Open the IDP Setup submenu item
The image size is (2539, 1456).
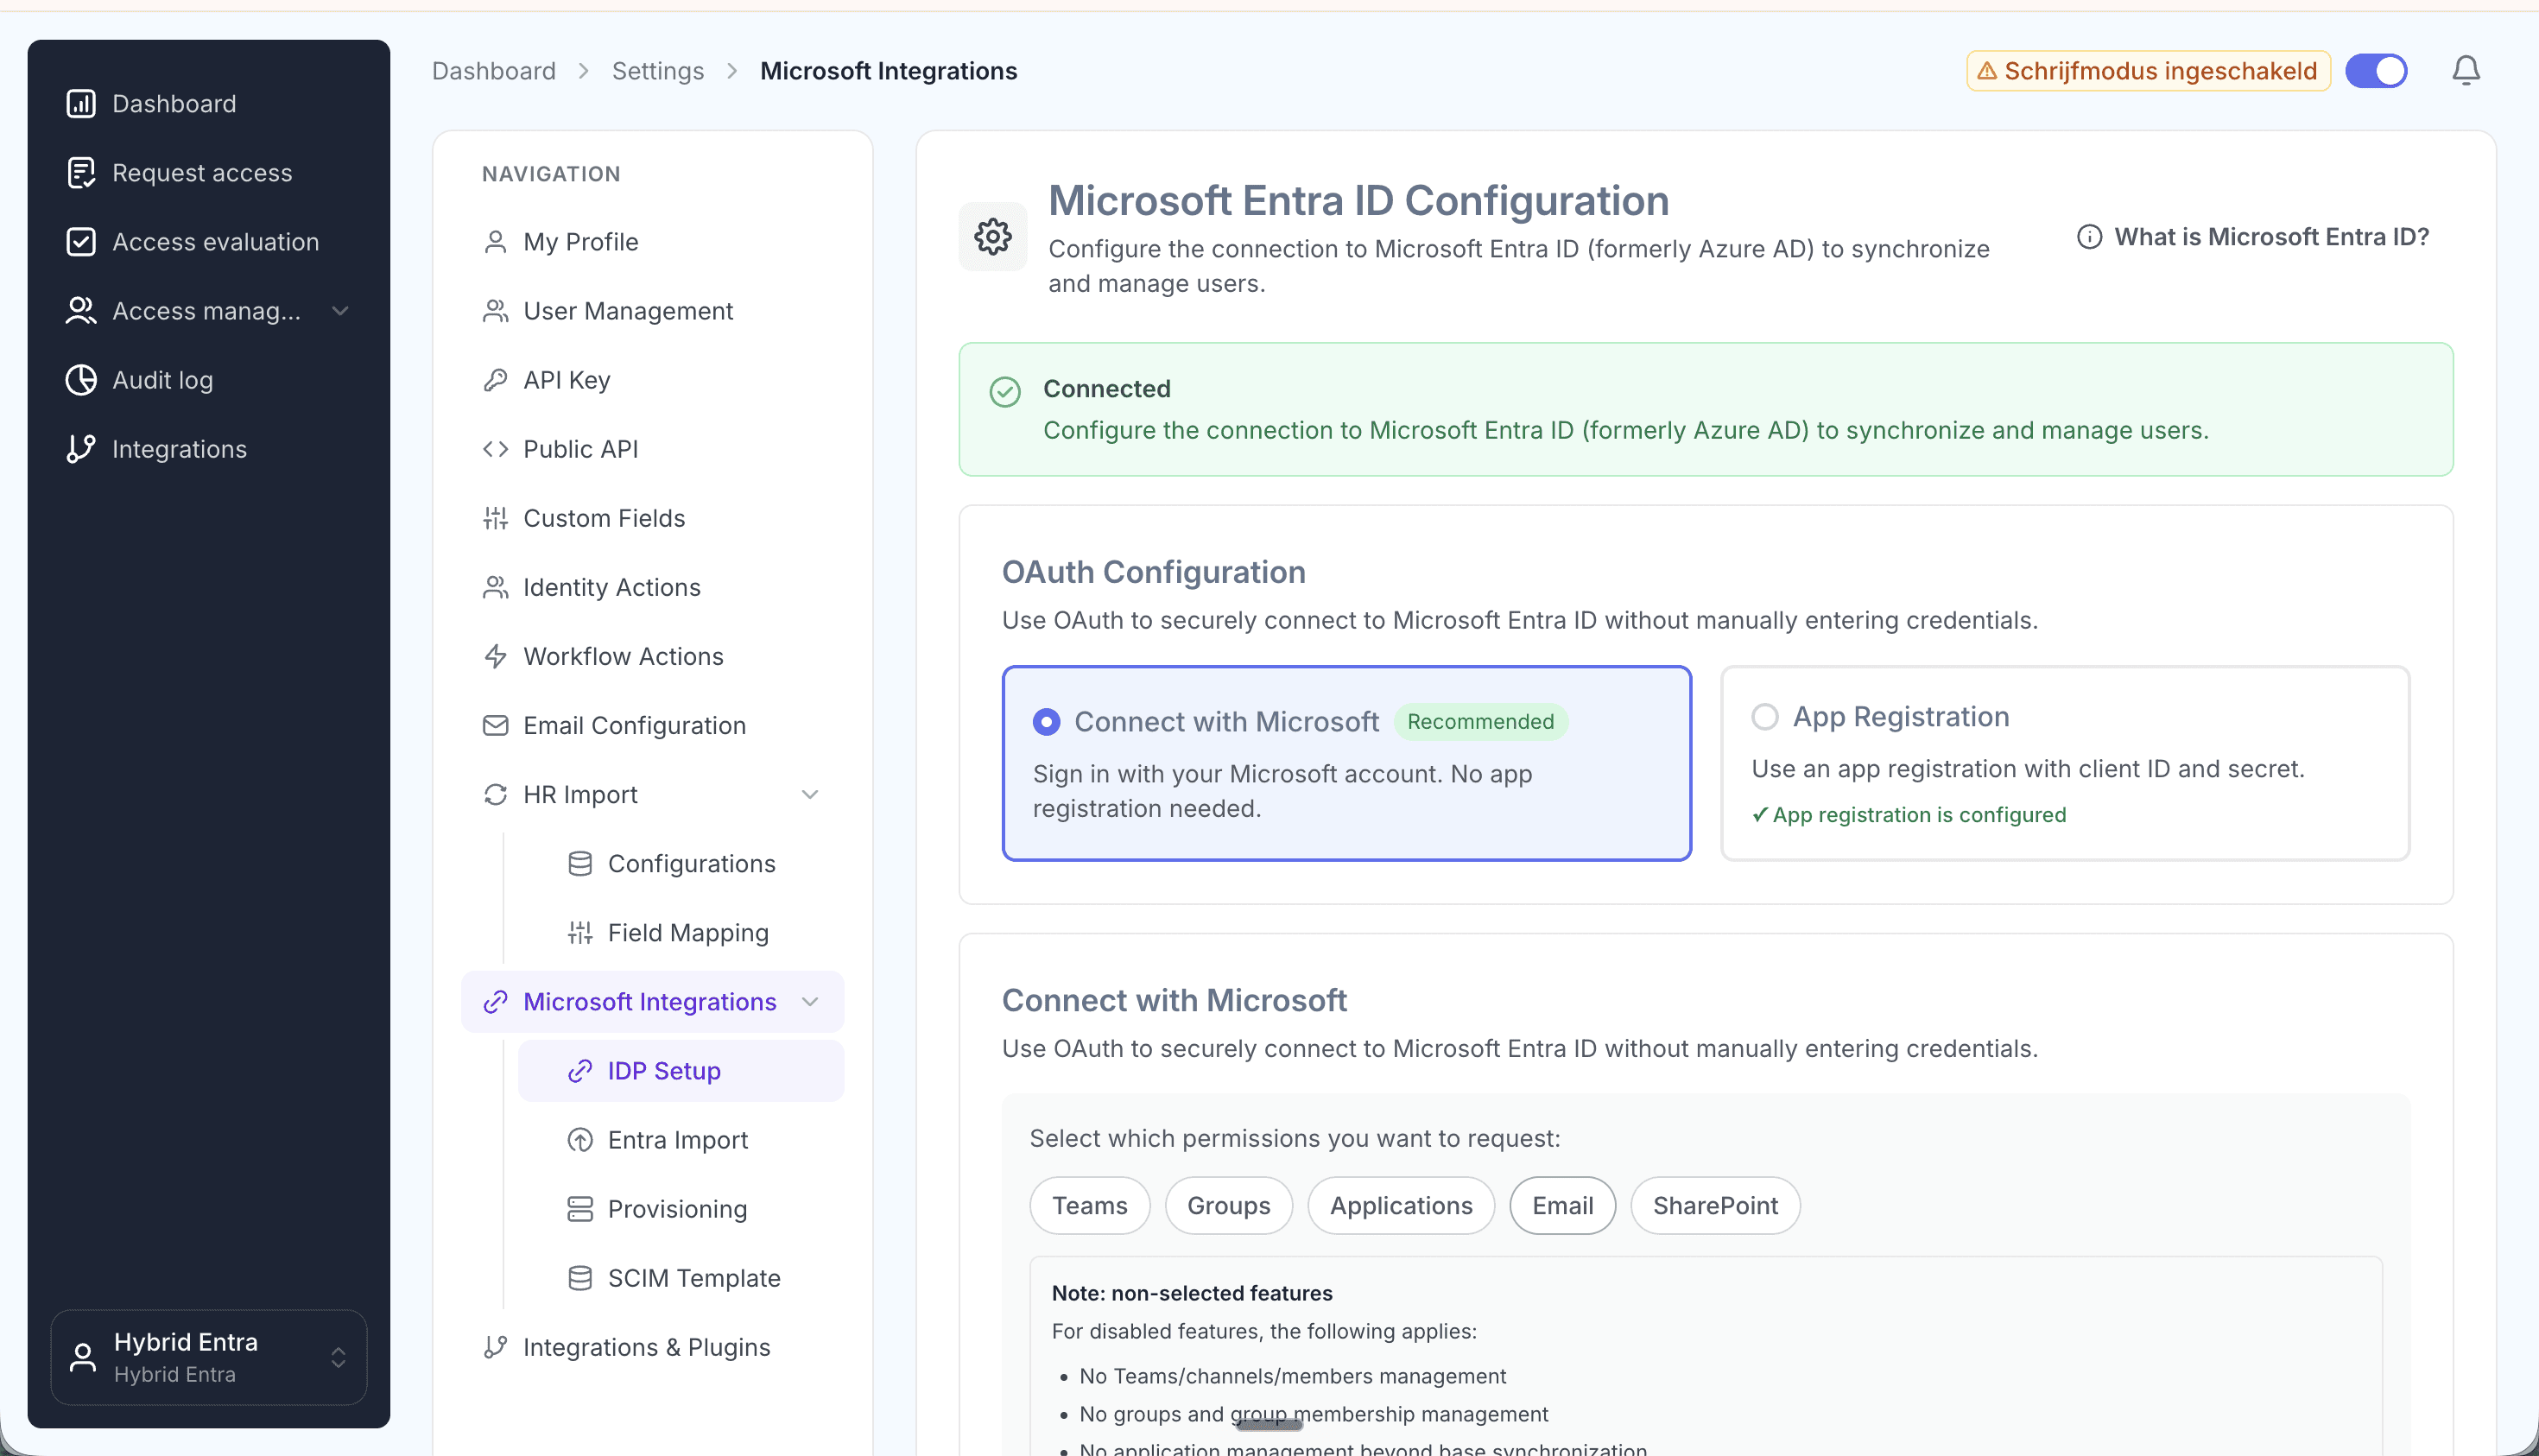680,1070
